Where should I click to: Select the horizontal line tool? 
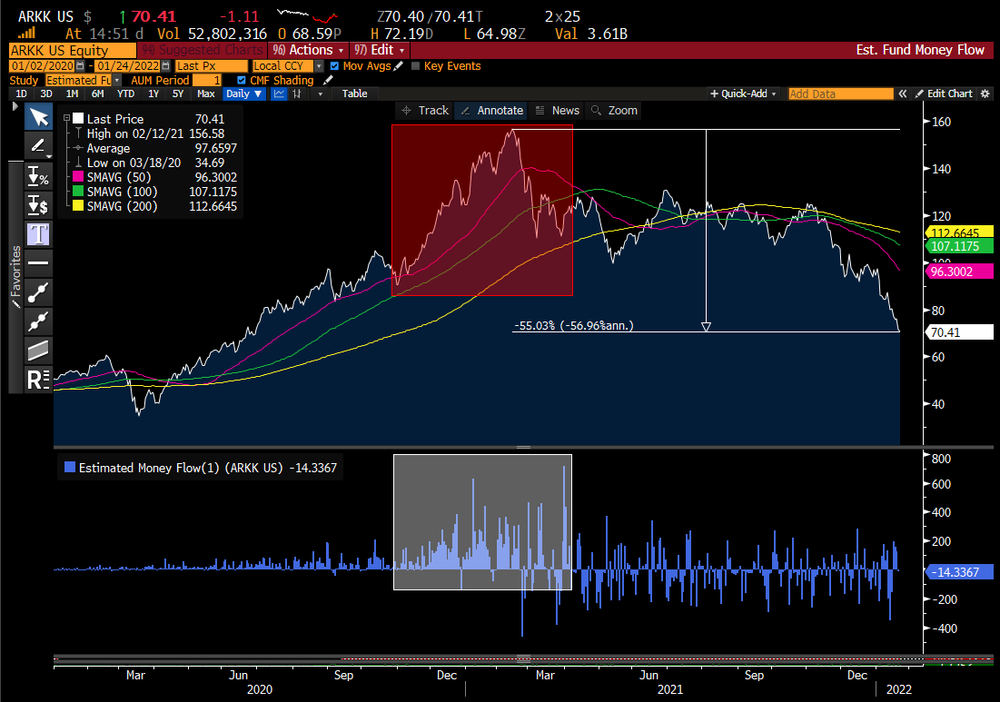click(x=38, y=263)
